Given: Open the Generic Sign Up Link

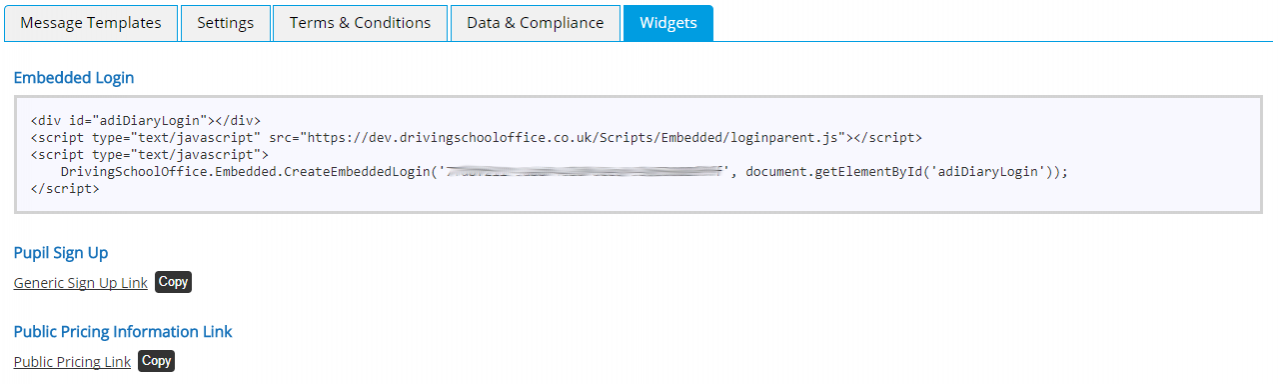Looking at the screenshot, I should [81, 283].
